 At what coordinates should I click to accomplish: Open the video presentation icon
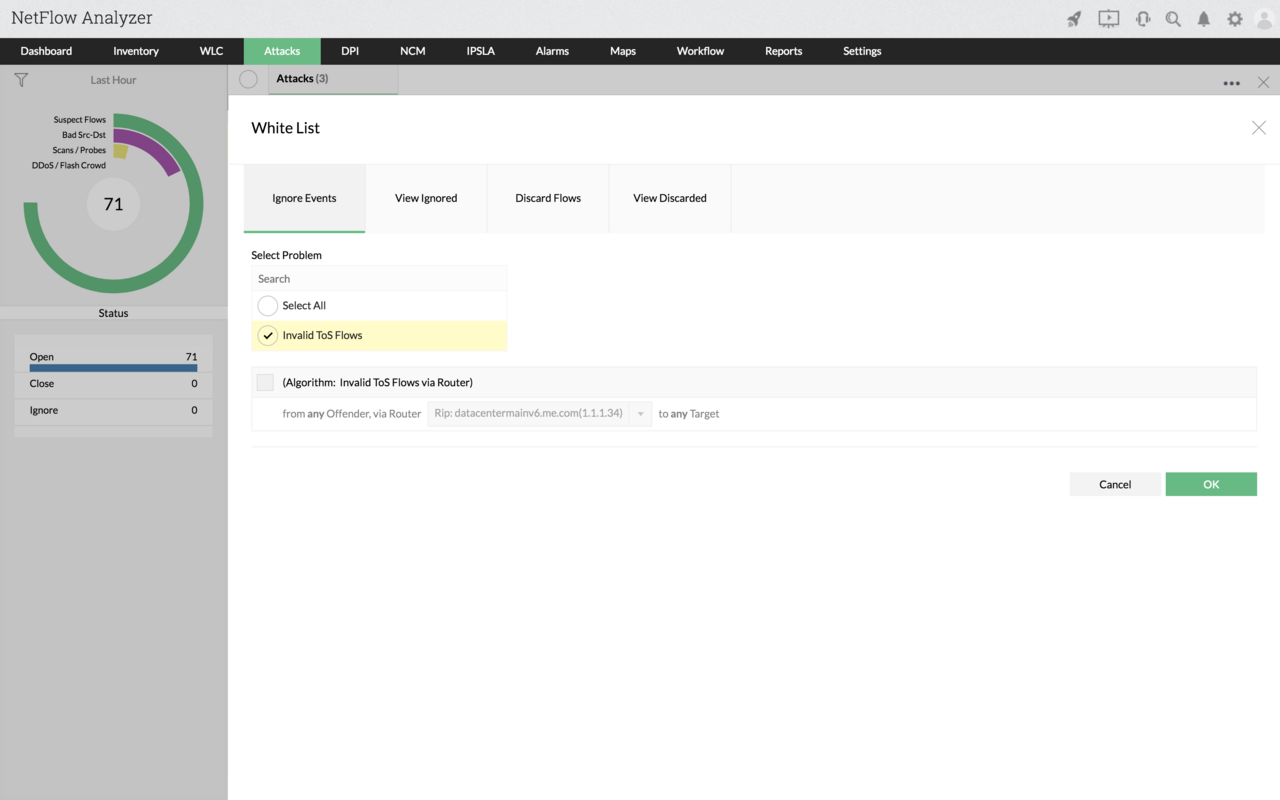1108,19
